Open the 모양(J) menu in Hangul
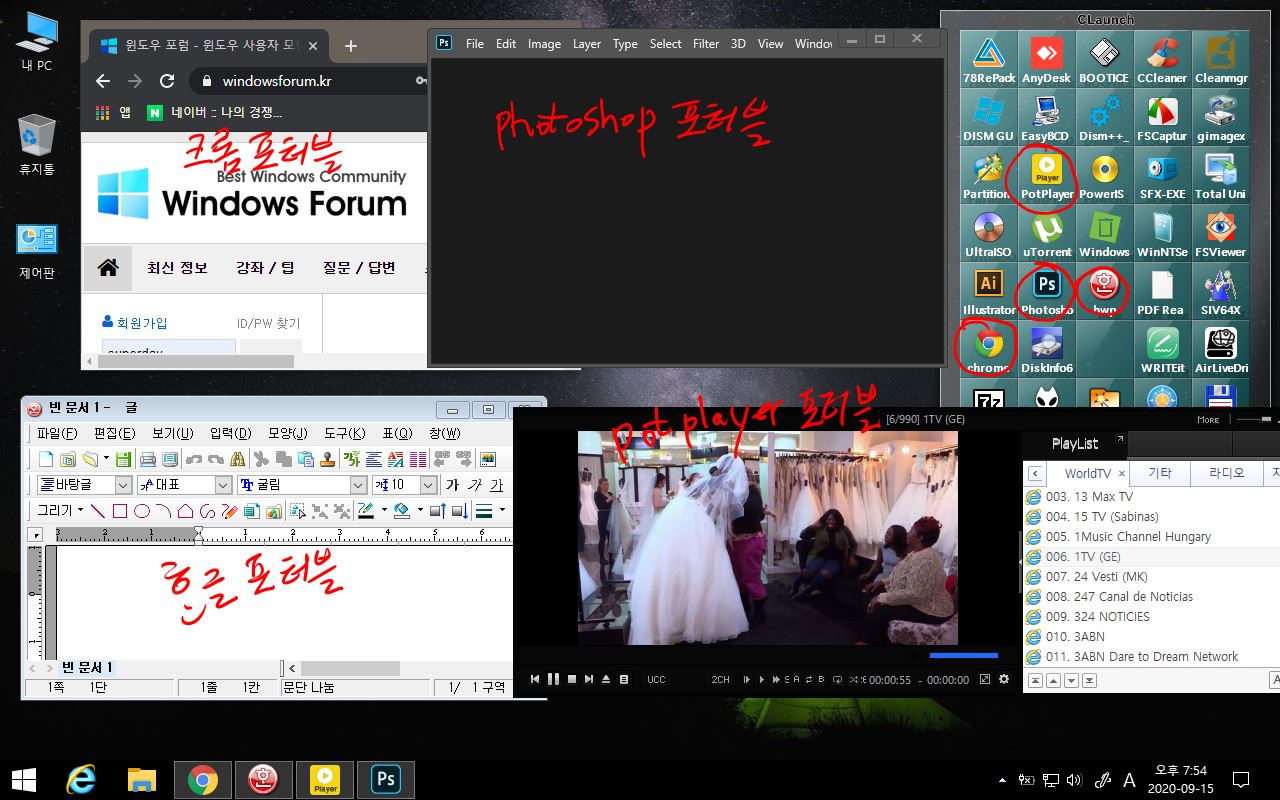The width and height of the screenshot is (1280, 800). 288,433
